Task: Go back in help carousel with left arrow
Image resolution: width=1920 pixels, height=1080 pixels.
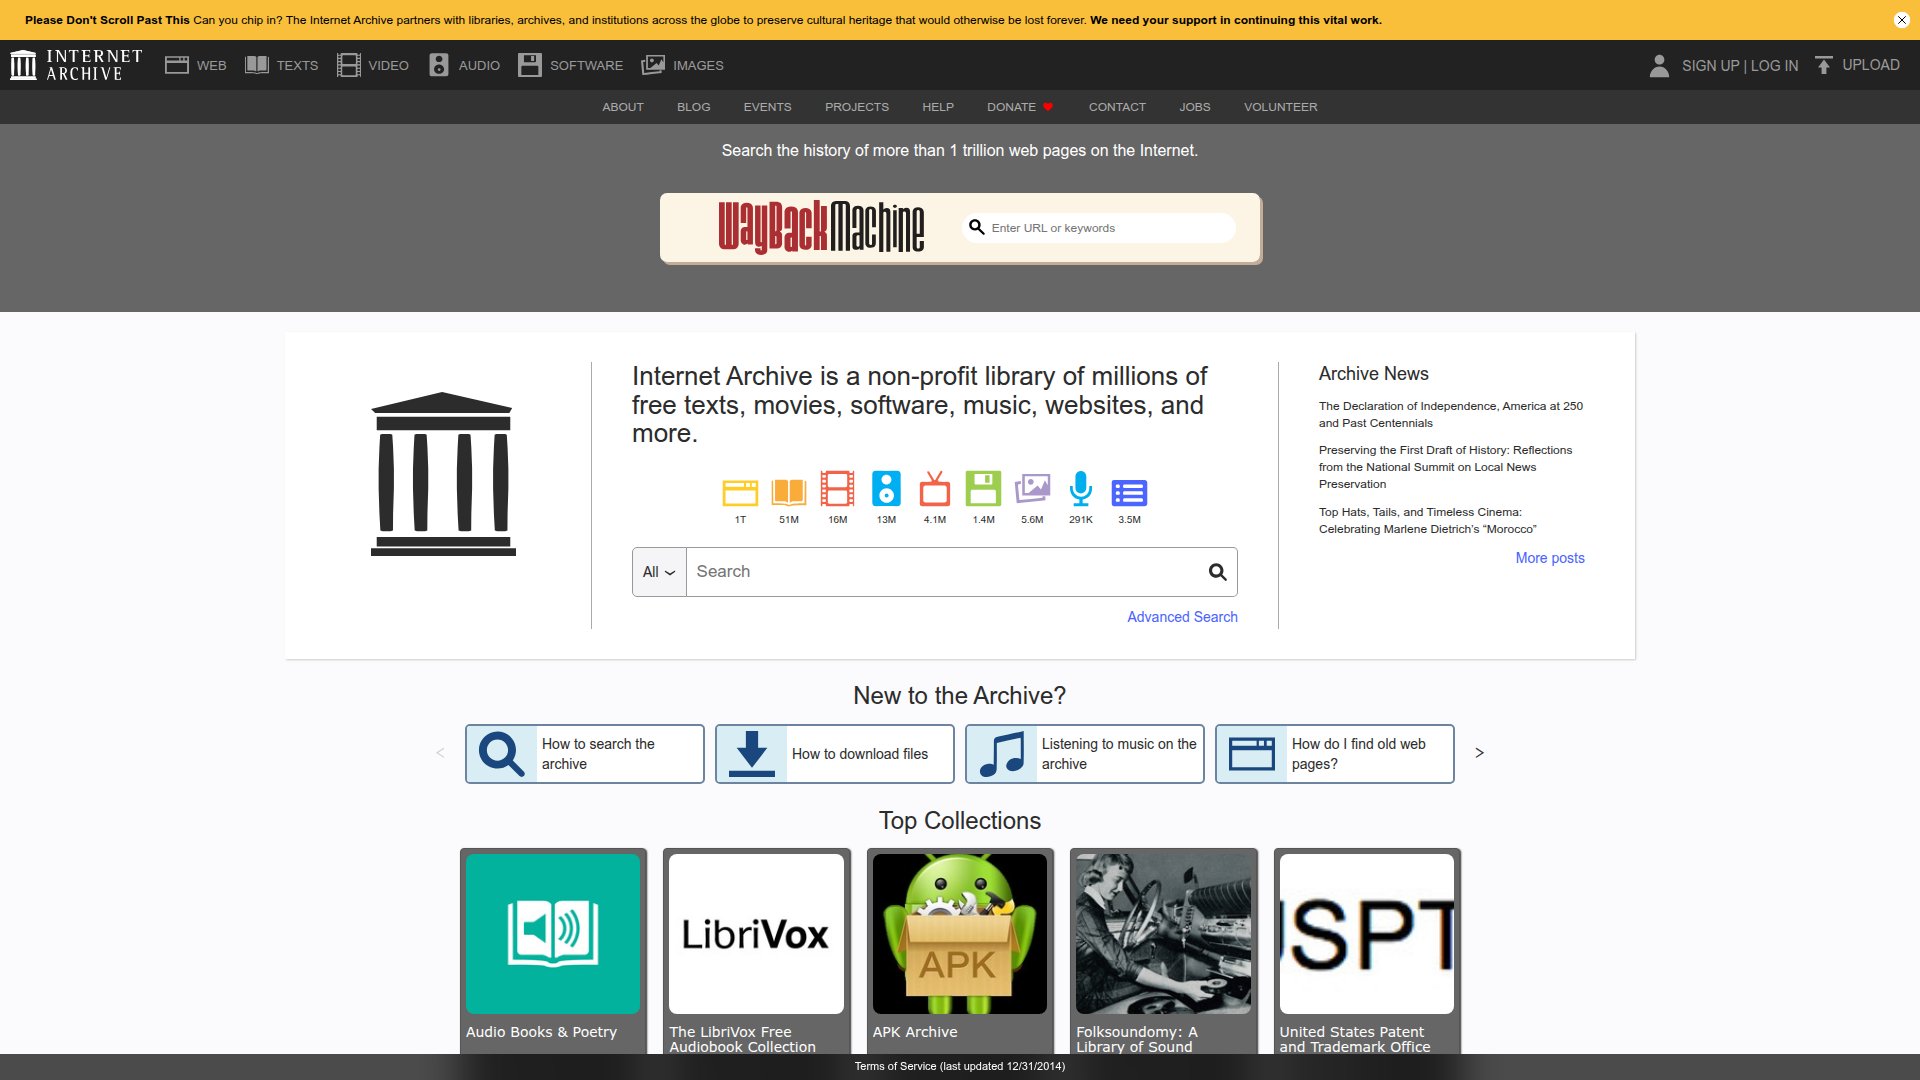Action: [x=440, y=753]
